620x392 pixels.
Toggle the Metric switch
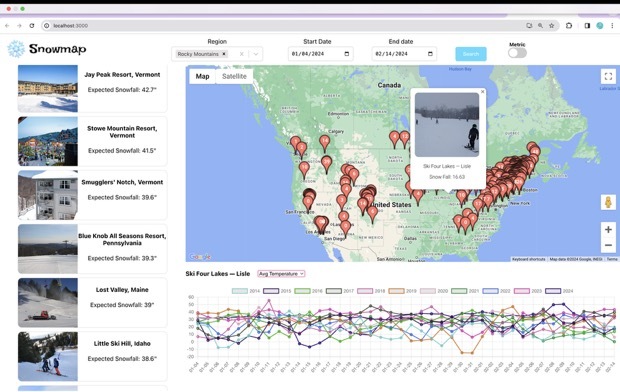(517, 53)
